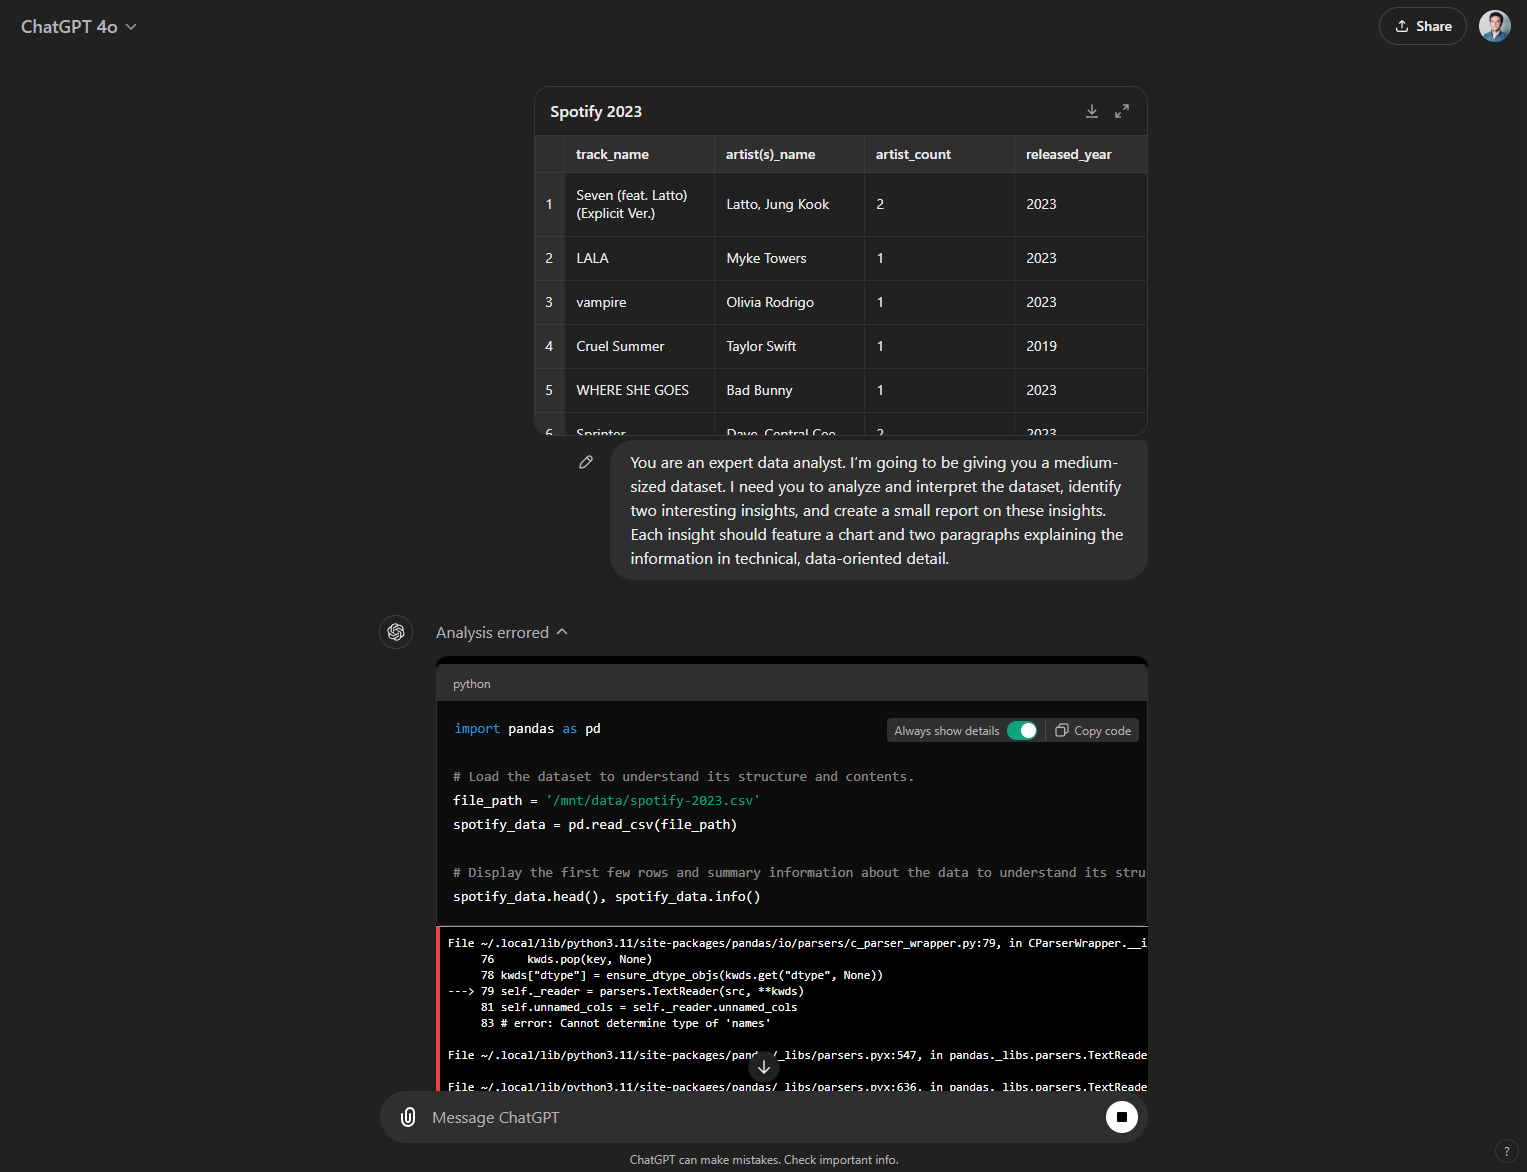Click the Copy code button
Screen dimensions: 1527x1172
coord(1093,731)
